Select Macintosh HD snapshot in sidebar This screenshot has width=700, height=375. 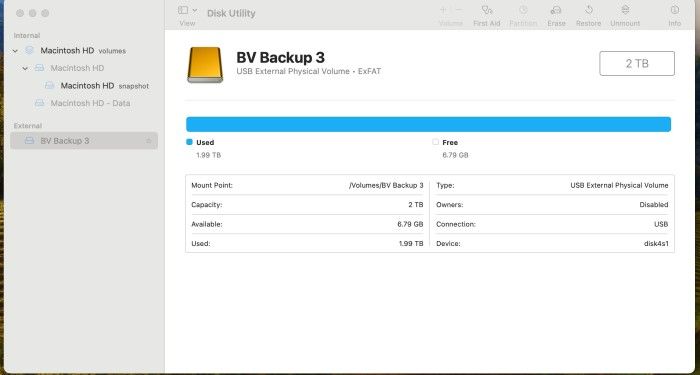[x=105, y=86]
